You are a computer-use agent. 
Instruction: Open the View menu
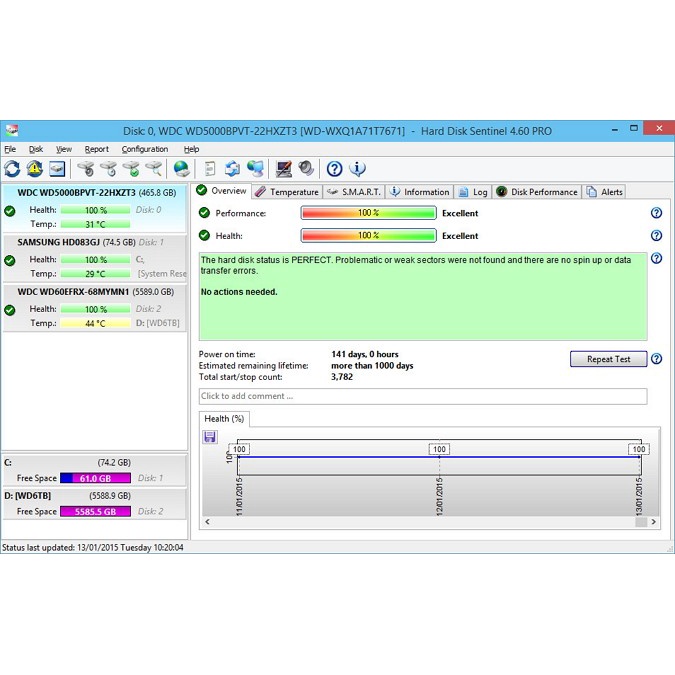click(64, 149)
